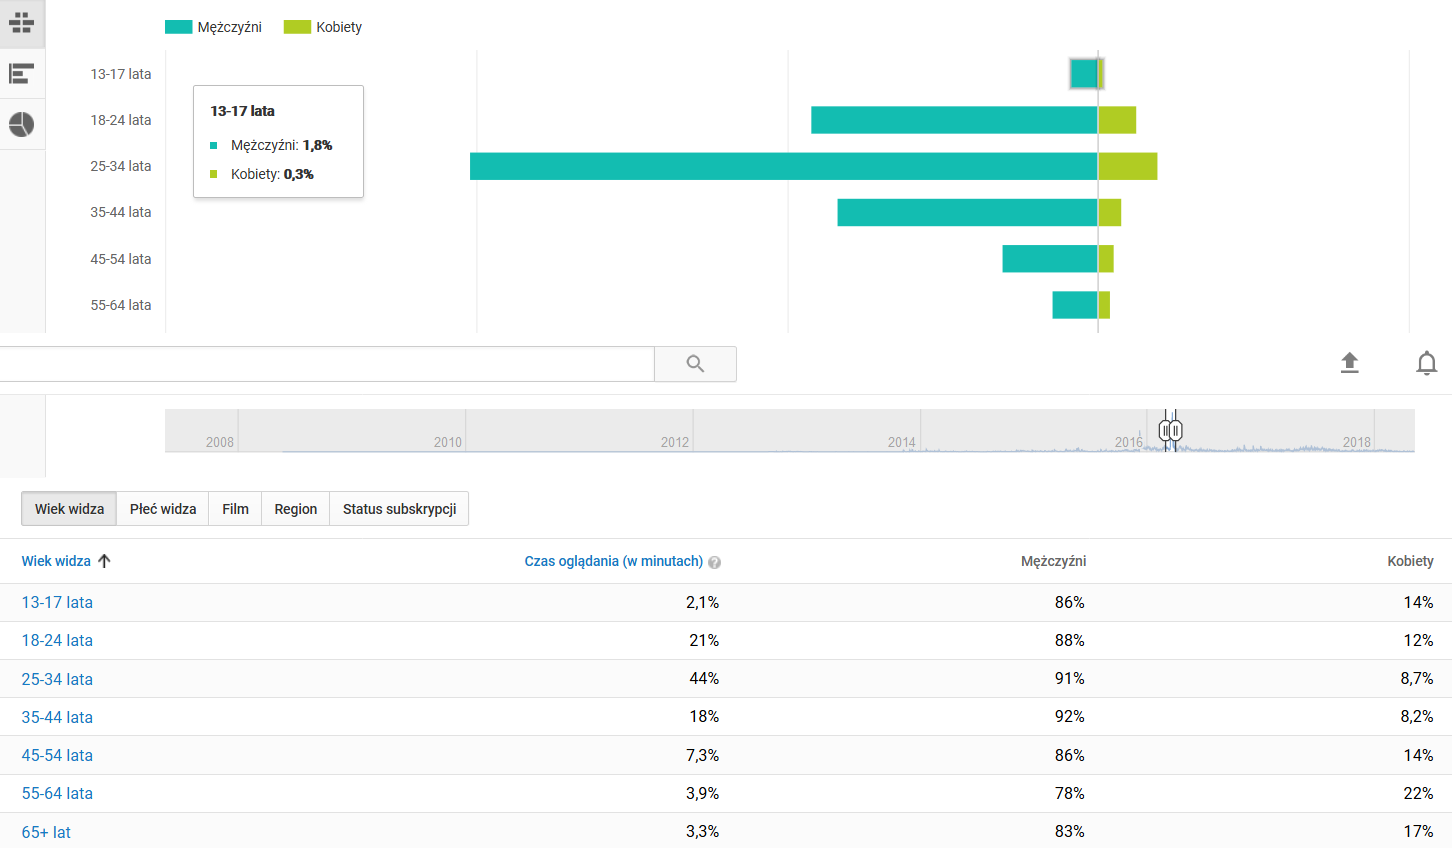
Task: Toggle Kobiety legend series
Action: pyautogui.click(x=323, y=27)
